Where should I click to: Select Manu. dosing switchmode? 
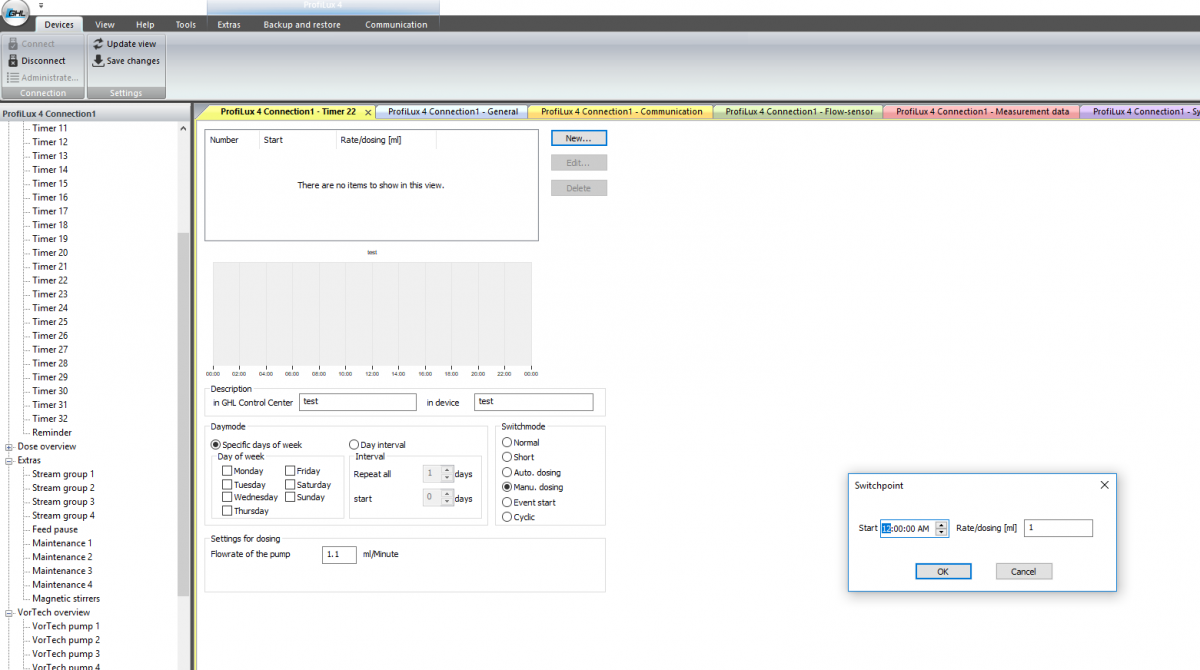[507, 487]
